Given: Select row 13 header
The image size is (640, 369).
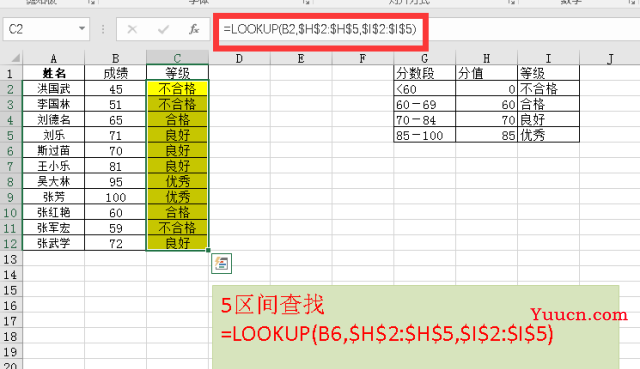Looking at the screenshot, I should coord(11,259).
